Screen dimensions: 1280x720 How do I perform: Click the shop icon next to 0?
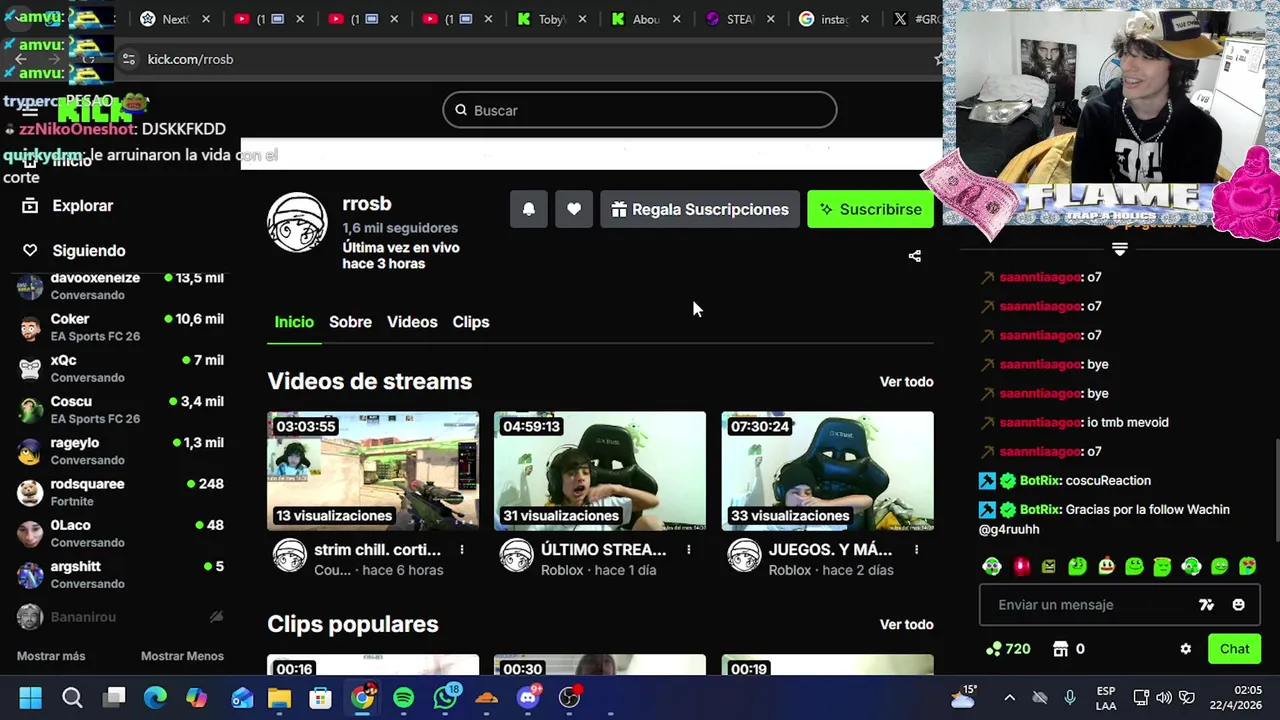point(1061,649)
